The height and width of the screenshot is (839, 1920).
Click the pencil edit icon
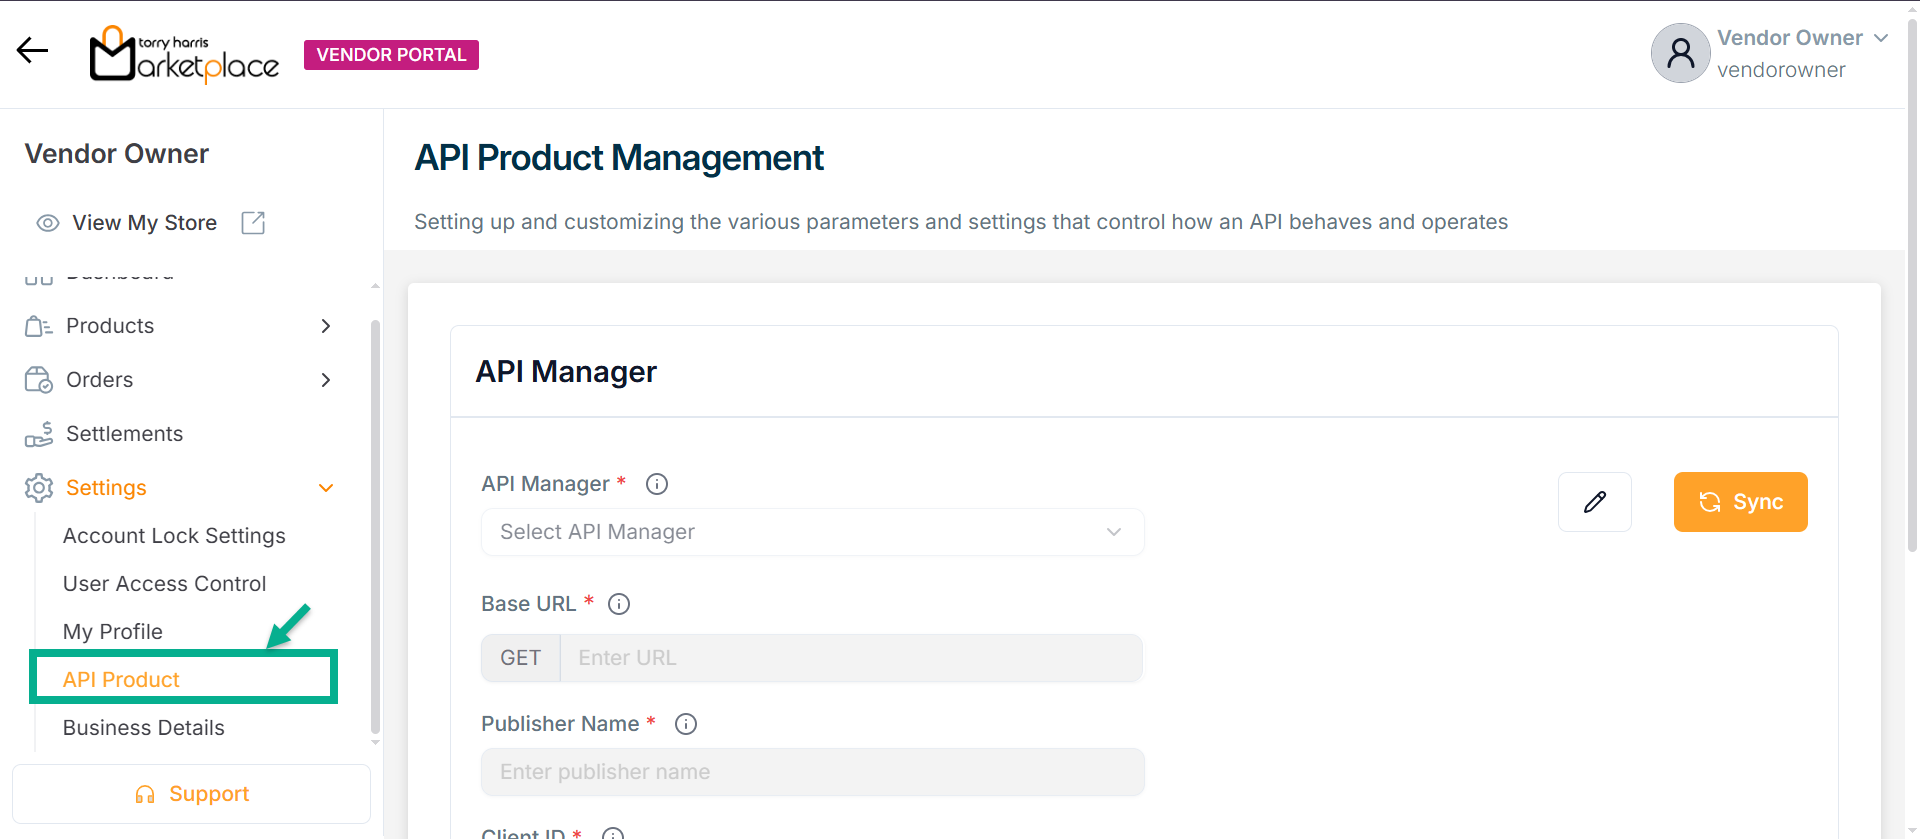click(1595, 502)
